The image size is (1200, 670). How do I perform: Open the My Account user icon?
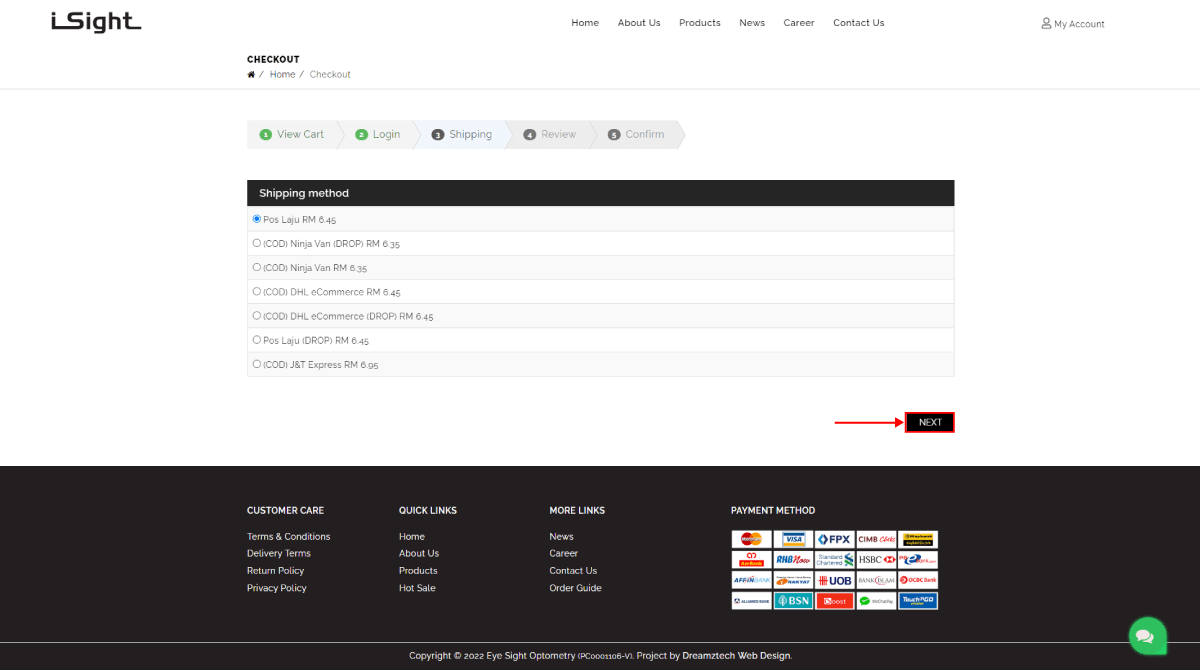[1046, 23]
